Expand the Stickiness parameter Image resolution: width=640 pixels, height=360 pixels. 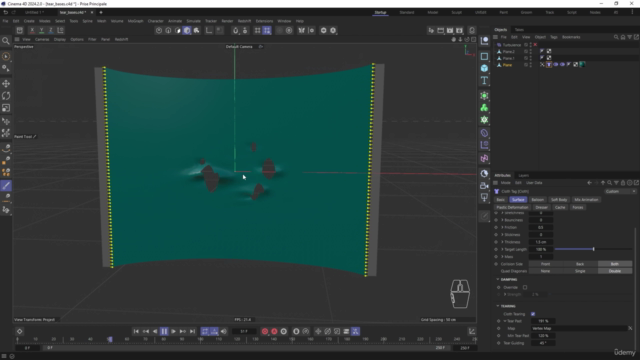click(502, 235)
